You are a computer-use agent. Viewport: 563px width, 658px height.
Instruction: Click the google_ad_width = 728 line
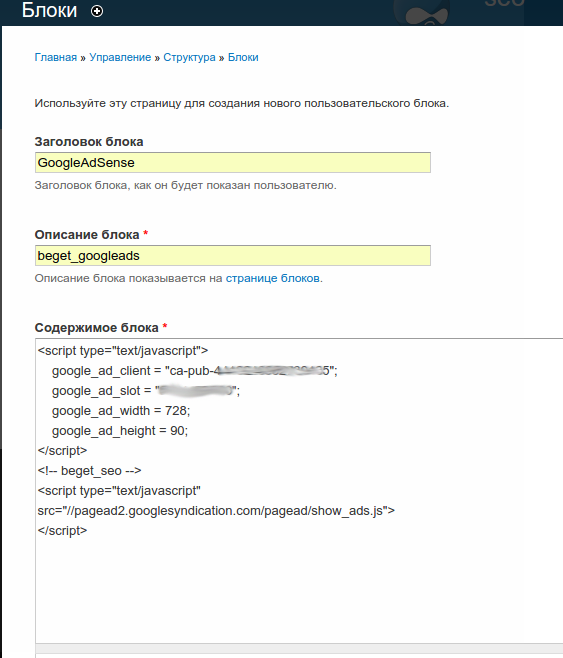tap(121, 410)
